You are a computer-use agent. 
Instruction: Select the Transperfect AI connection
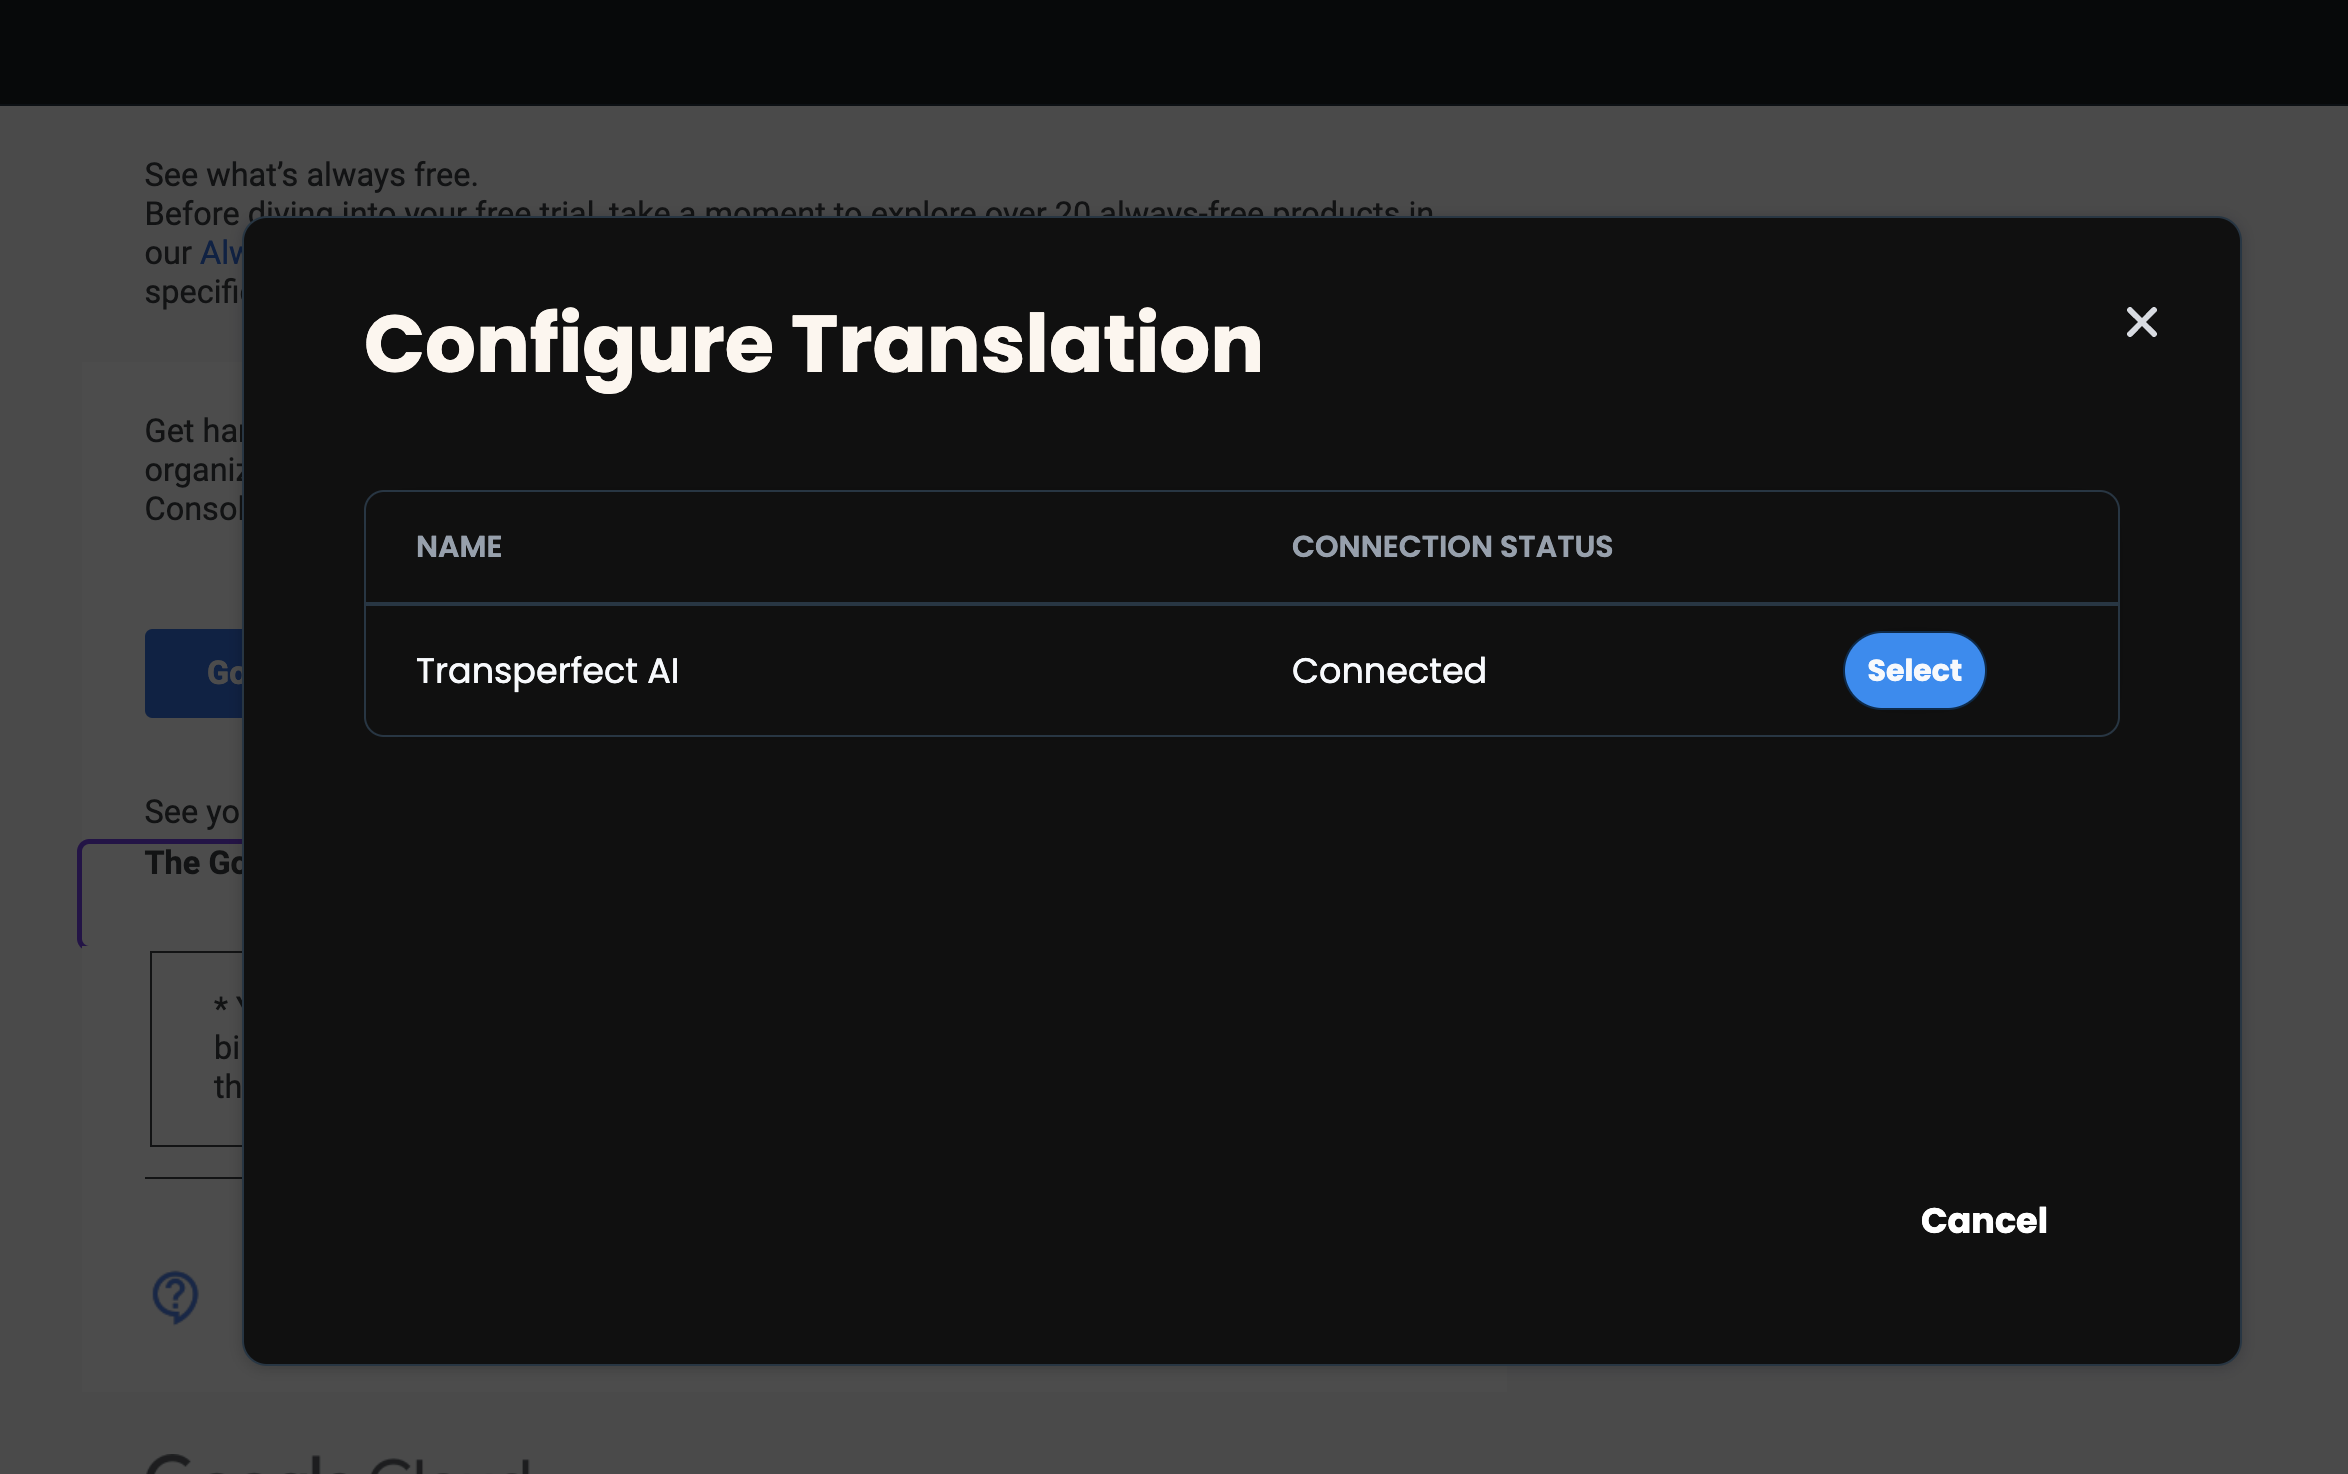click(x=1914, y=670)
